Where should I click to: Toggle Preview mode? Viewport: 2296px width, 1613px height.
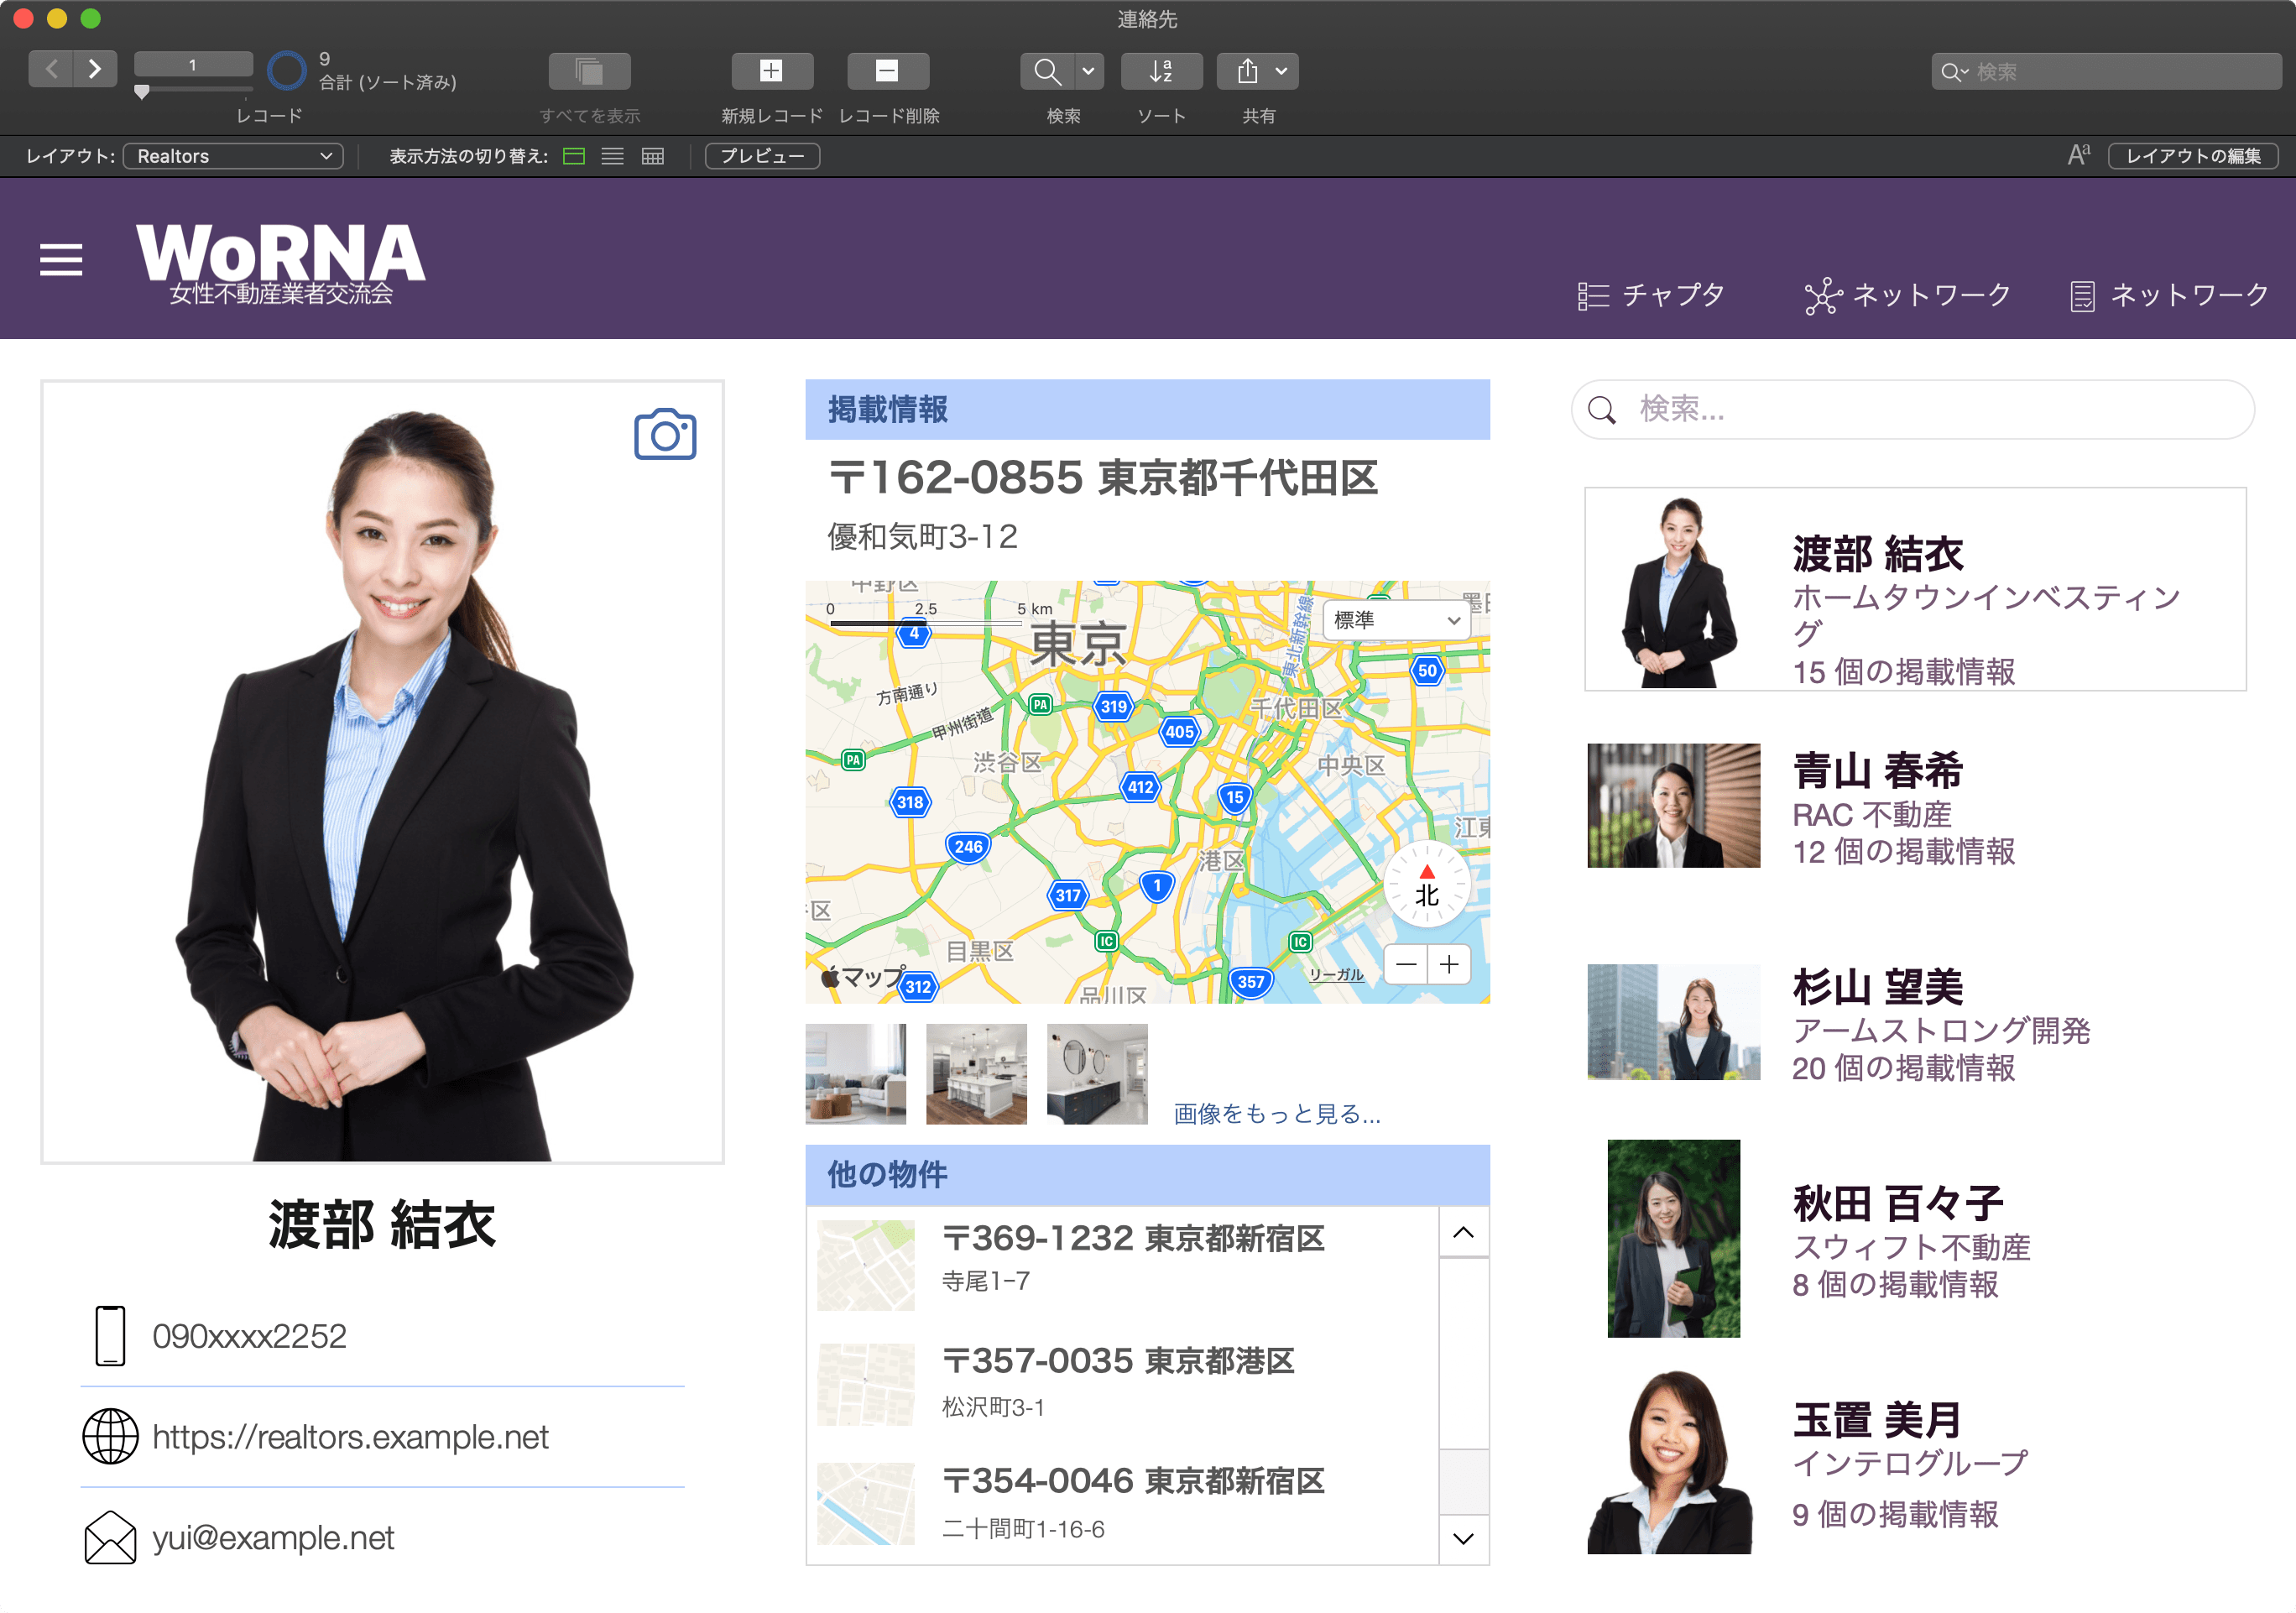(x=761, y=156)
